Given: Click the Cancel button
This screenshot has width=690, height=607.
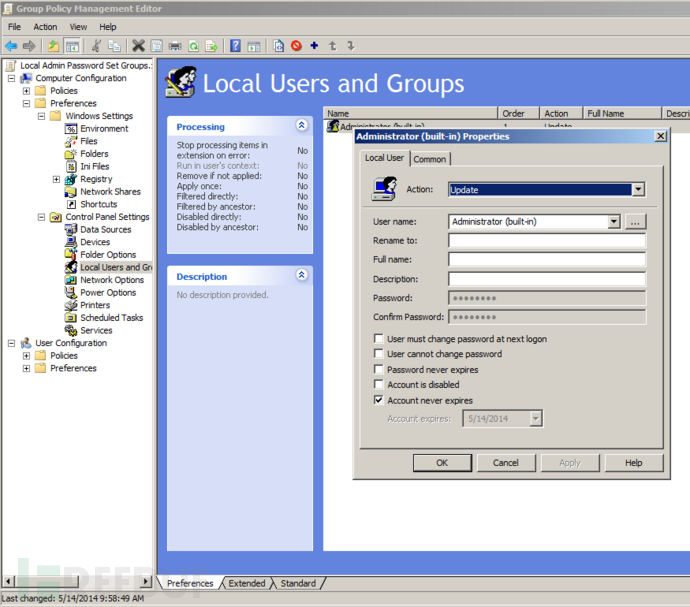Looking at the screenshot, I should [506, 463].
